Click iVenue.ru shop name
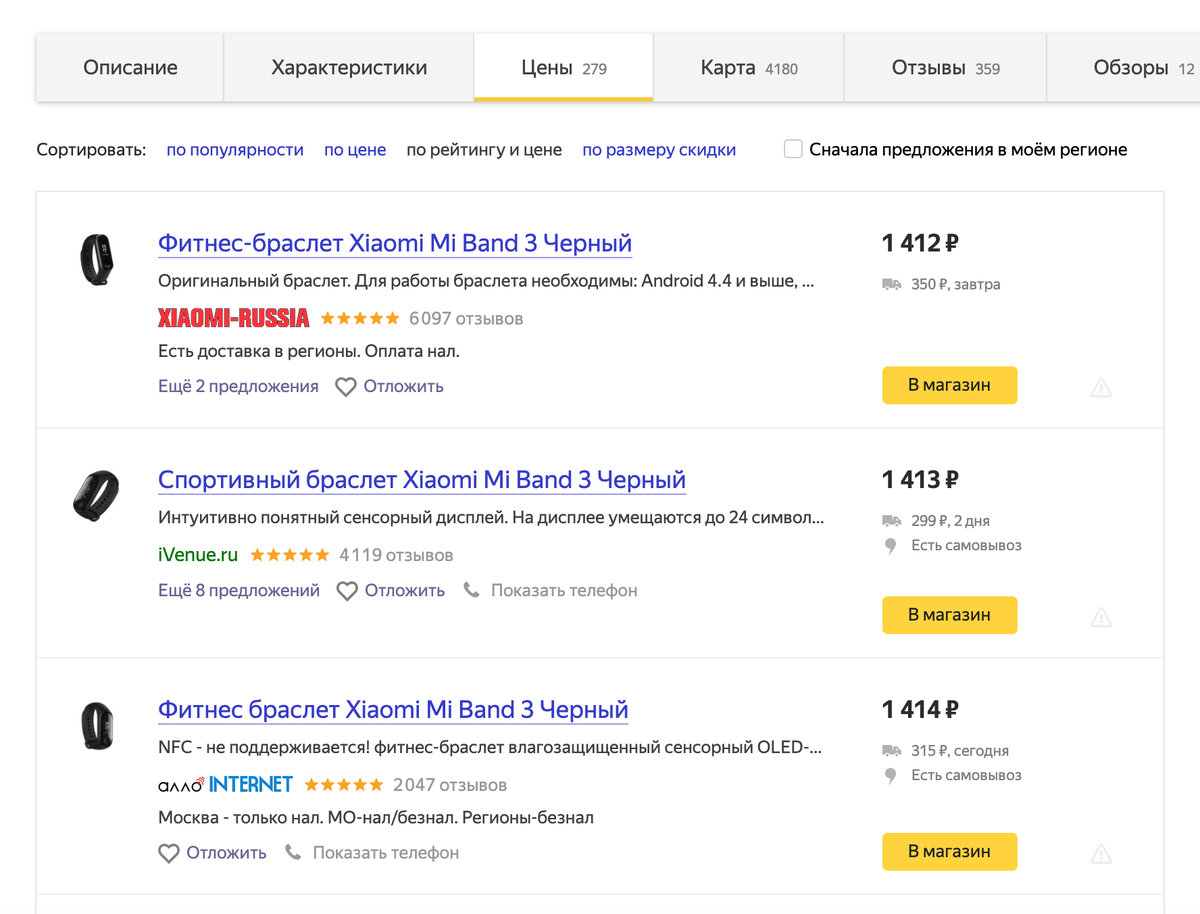 click(198, 554)
